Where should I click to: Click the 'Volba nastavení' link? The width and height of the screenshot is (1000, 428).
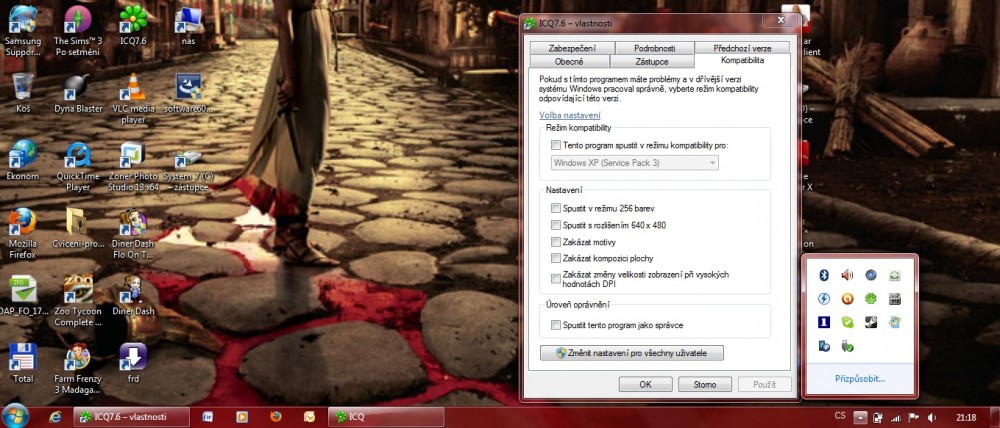tap(570, 115)
